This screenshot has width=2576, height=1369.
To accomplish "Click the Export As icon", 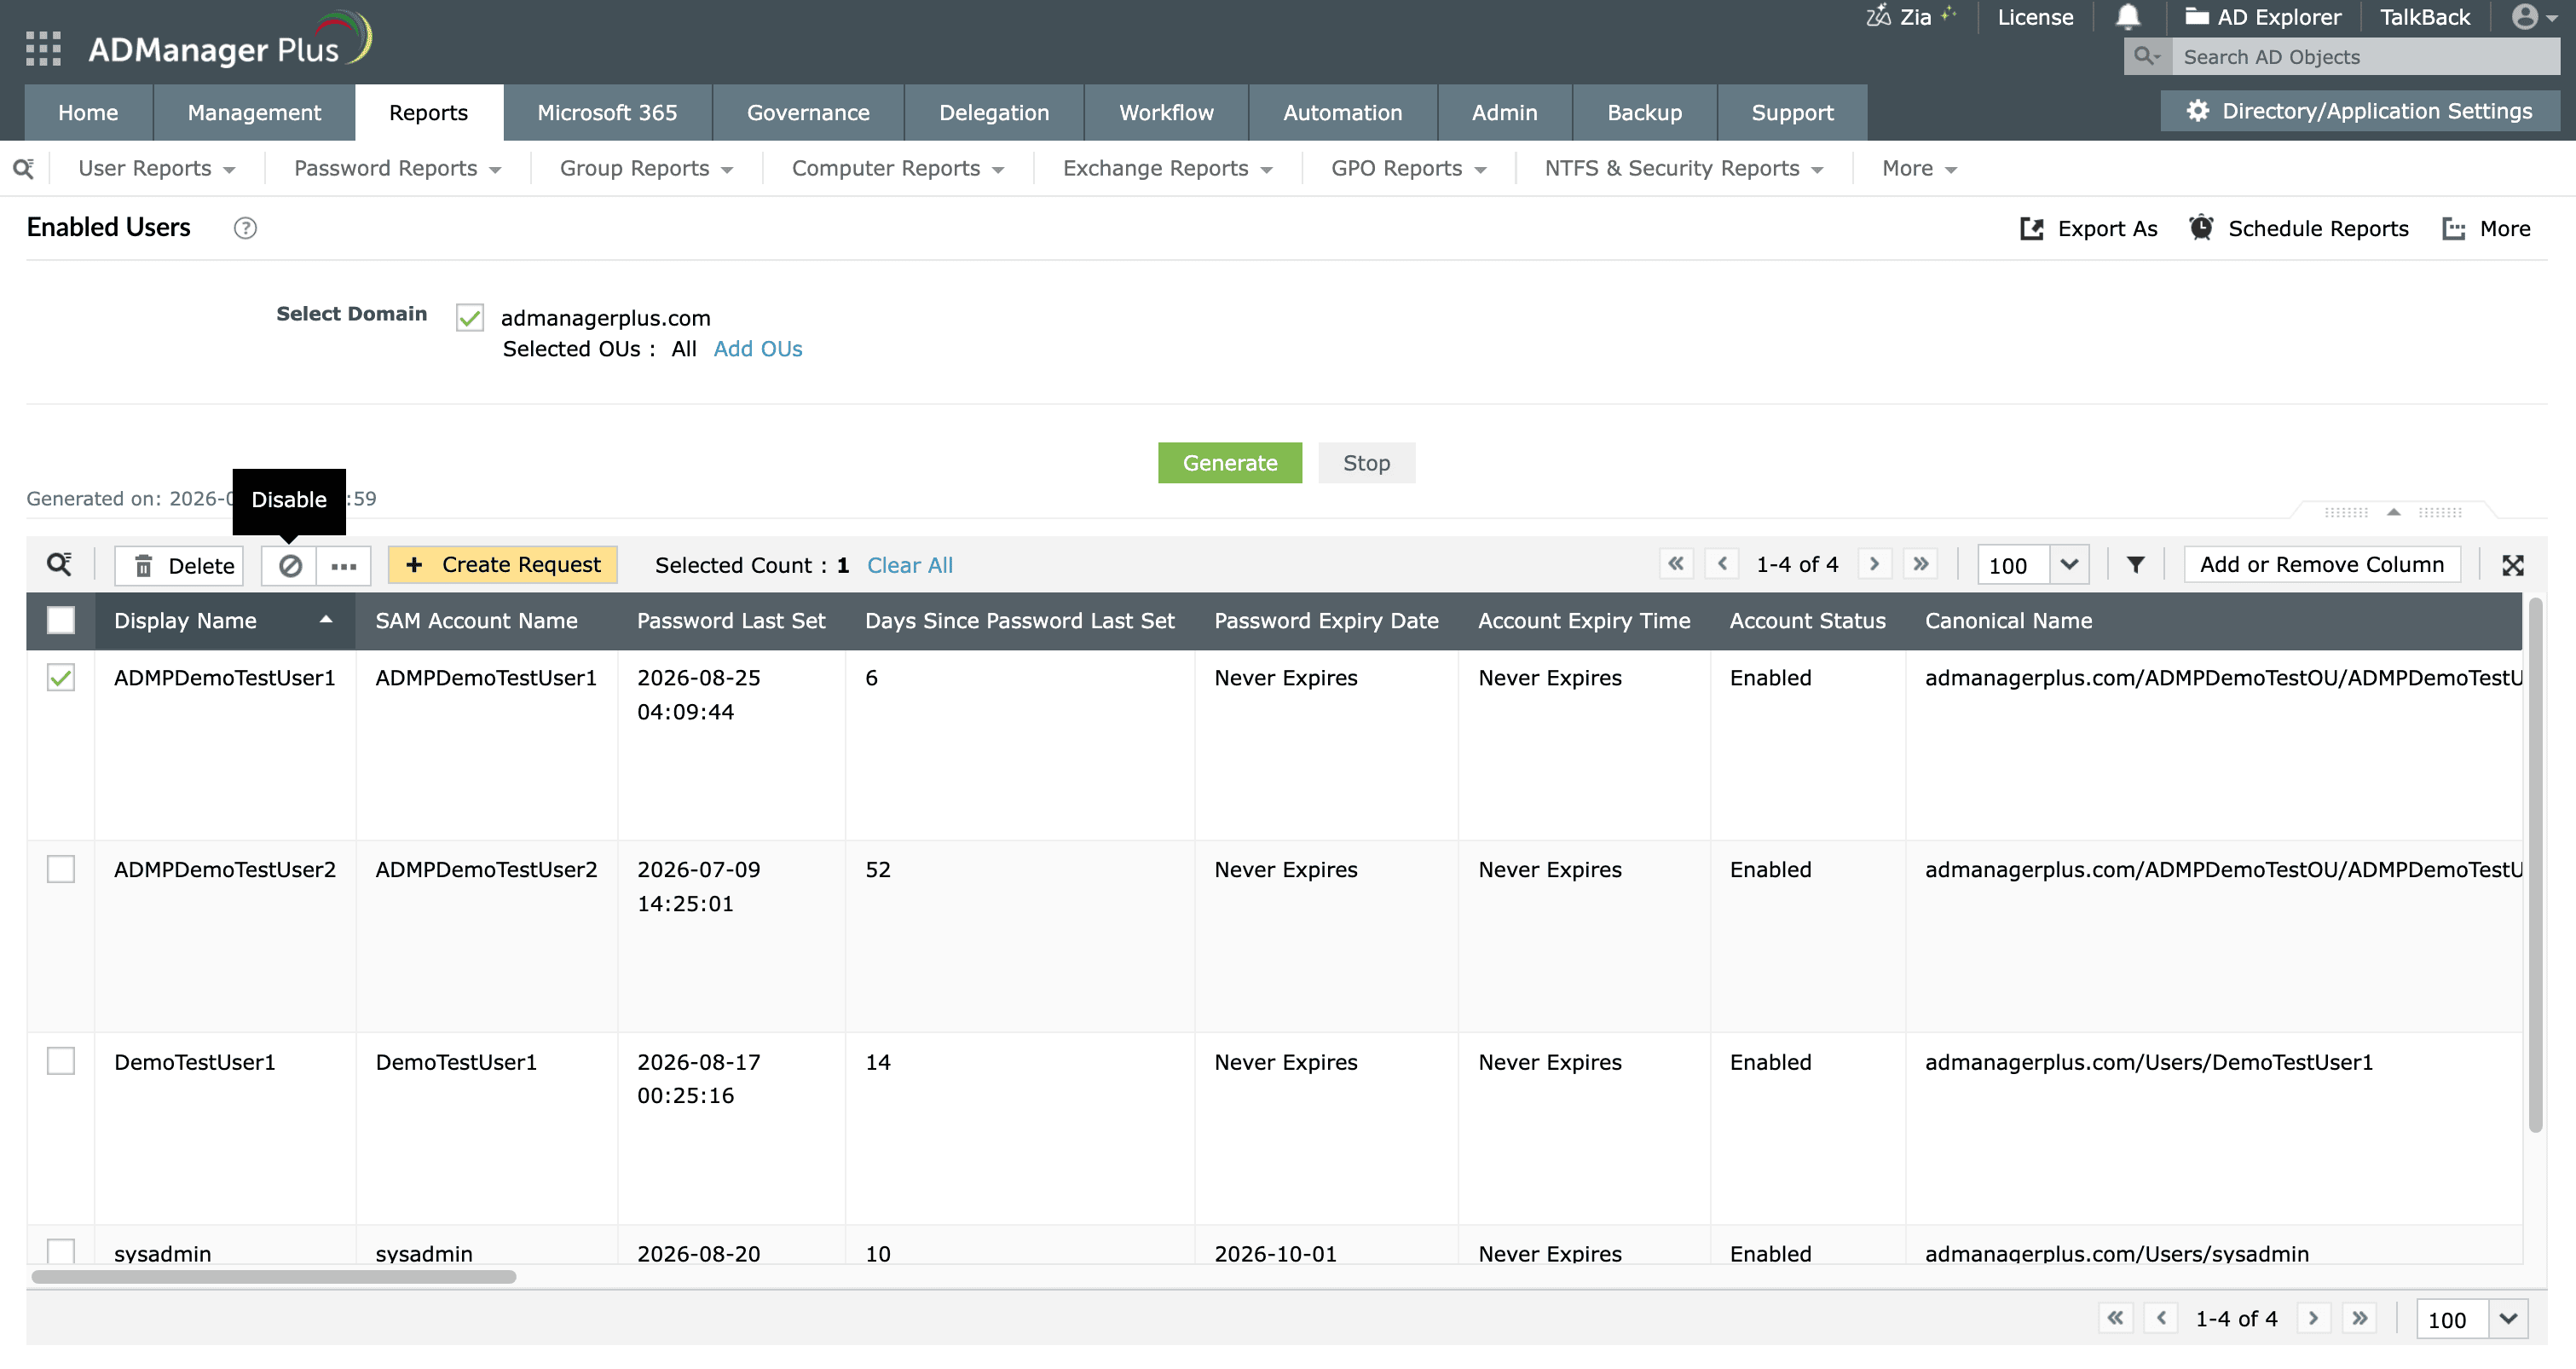I will tap(2032, 229).
